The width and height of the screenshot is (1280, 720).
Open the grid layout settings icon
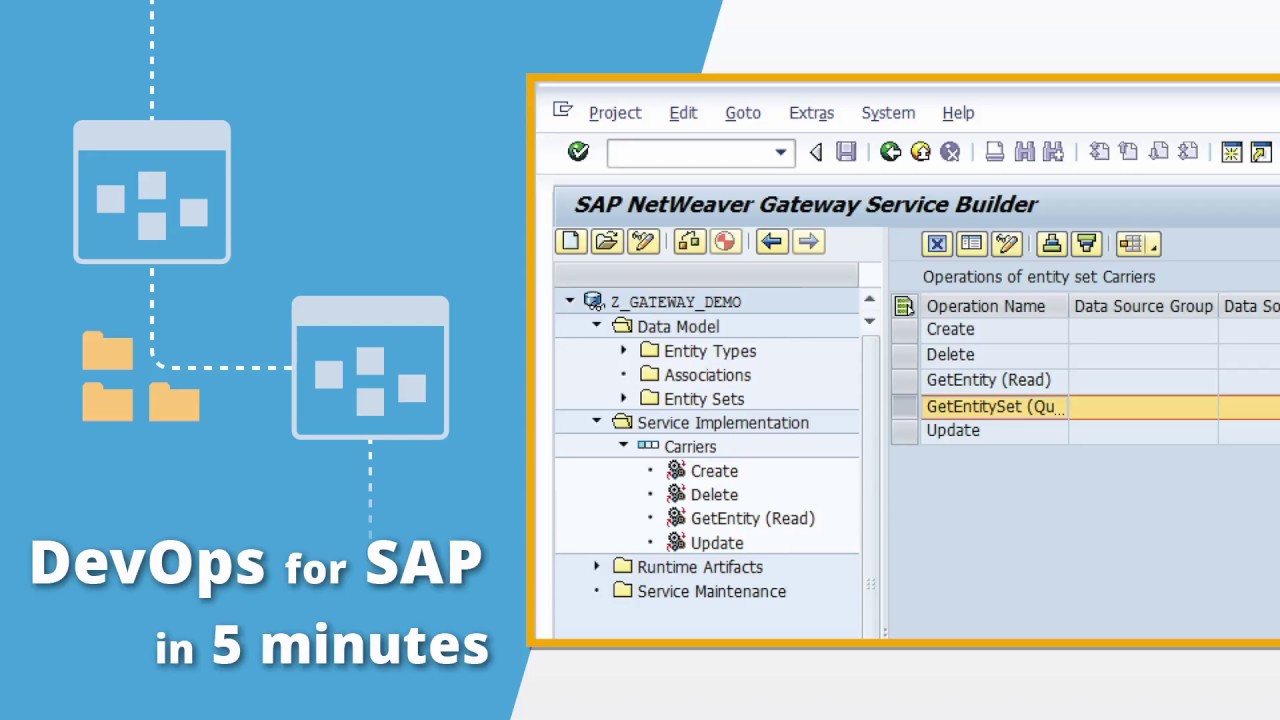(1138, 243)
